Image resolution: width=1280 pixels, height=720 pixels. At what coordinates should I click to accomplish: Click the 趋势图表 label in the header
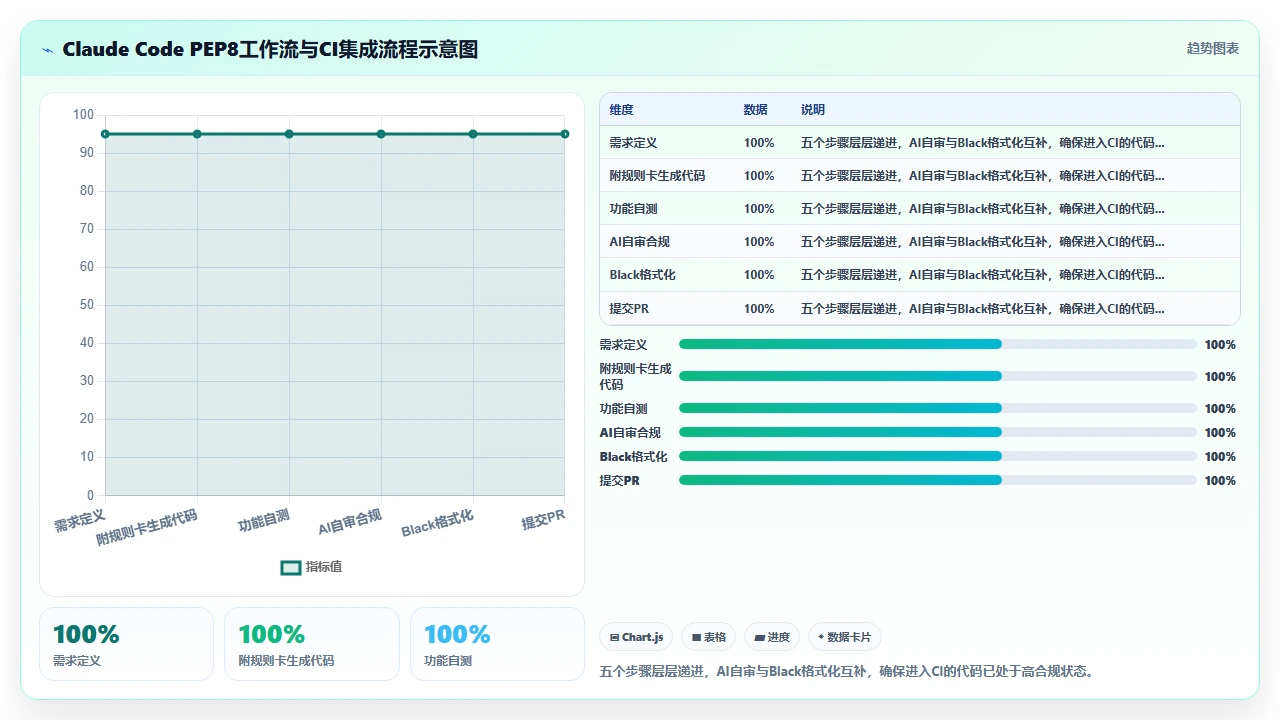point(1213,49)
